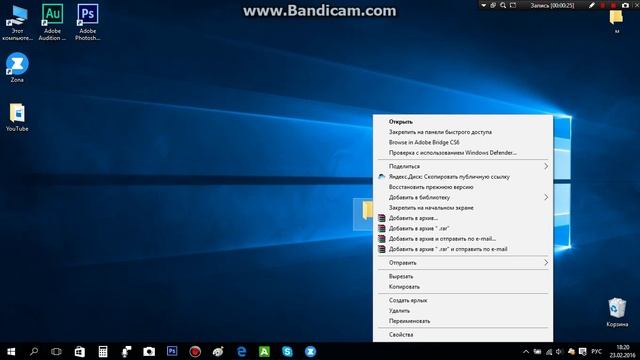
Task: Select Добавить в архив ".rar" и отправить по e-mail
Action: tap(463, 249)
